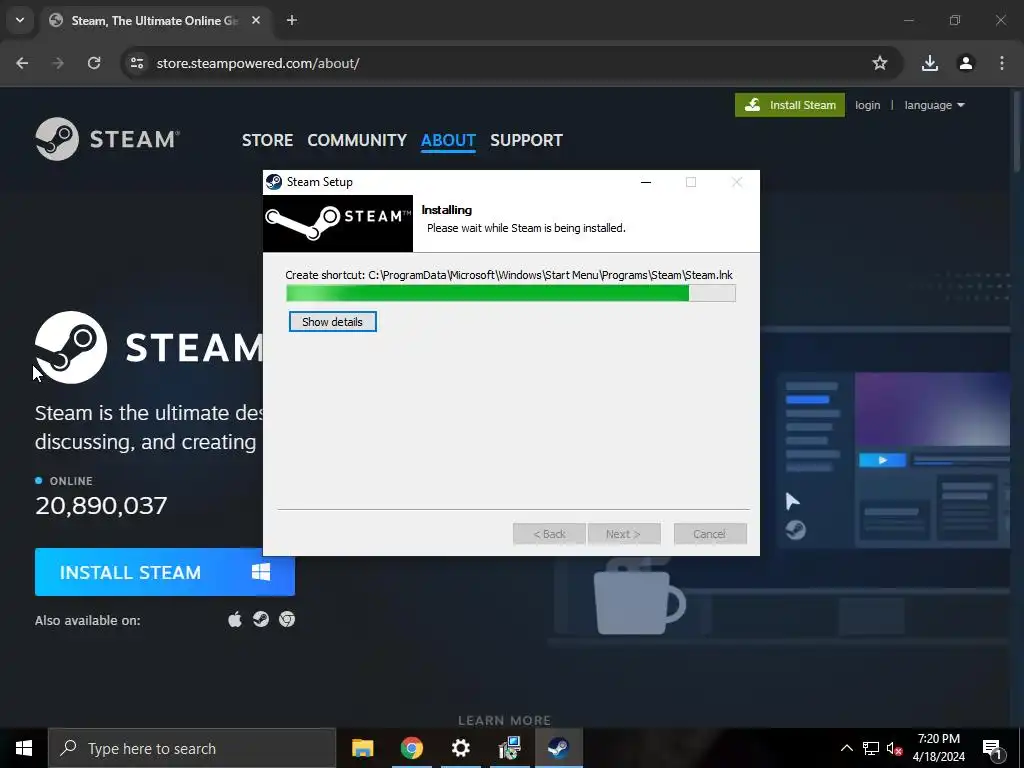Expand the language dropdown

pyautogui.click(x=934, y=105)
